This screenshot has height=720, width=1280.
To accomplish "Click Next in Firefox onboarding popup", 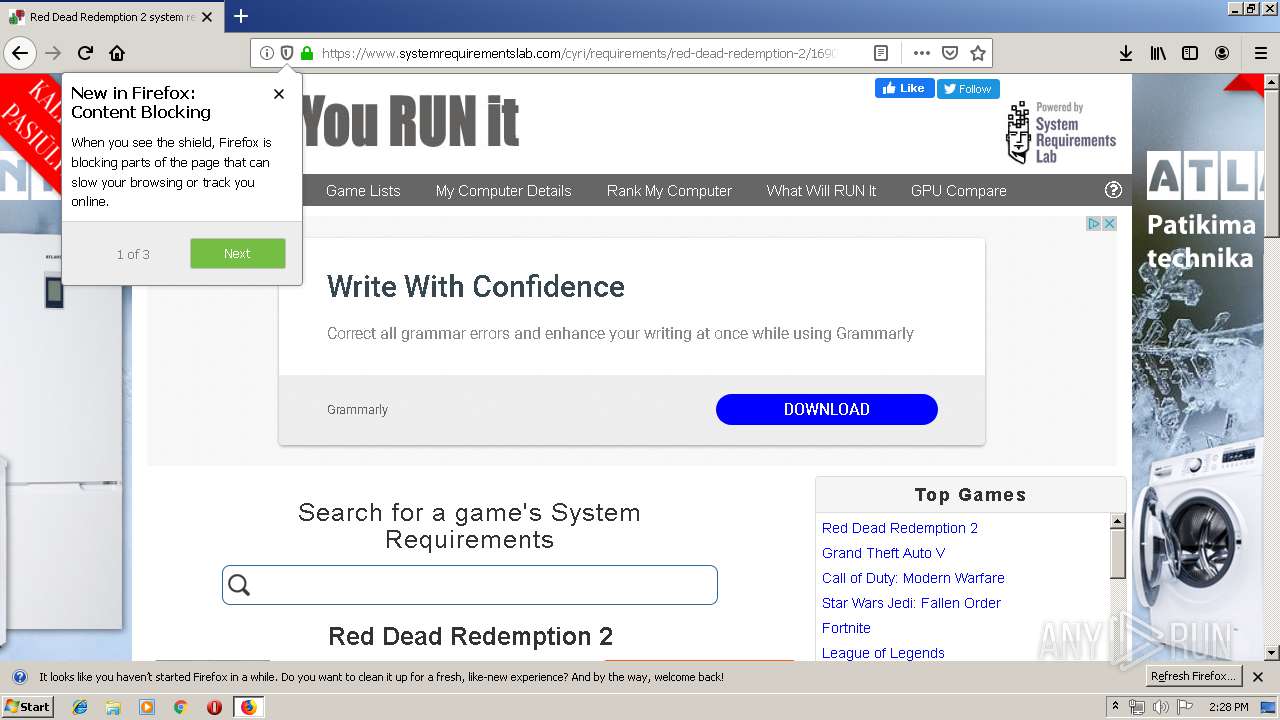I will [238, 253].
